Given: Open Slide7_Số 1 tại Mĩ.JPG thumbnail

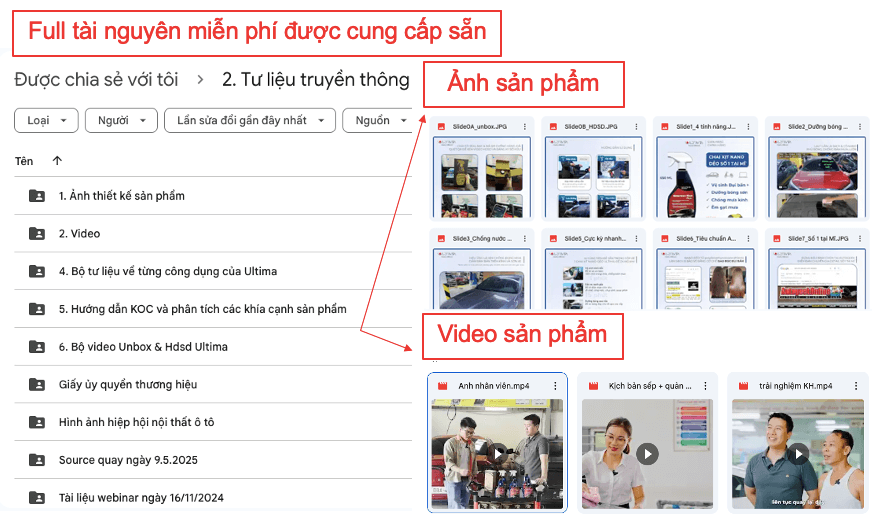Looking at the screenshot, I should tap(817, 279).
